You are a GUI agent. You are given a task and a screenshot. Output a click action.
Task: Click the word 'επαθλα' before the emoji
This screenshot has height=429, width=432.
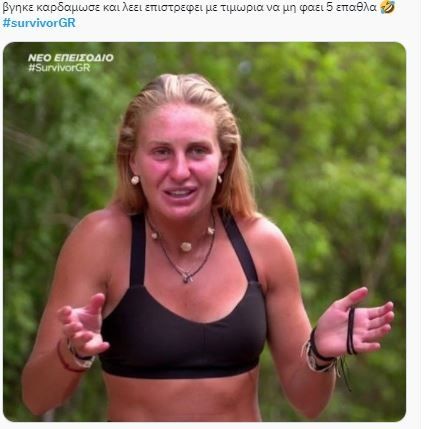[356, 8]
